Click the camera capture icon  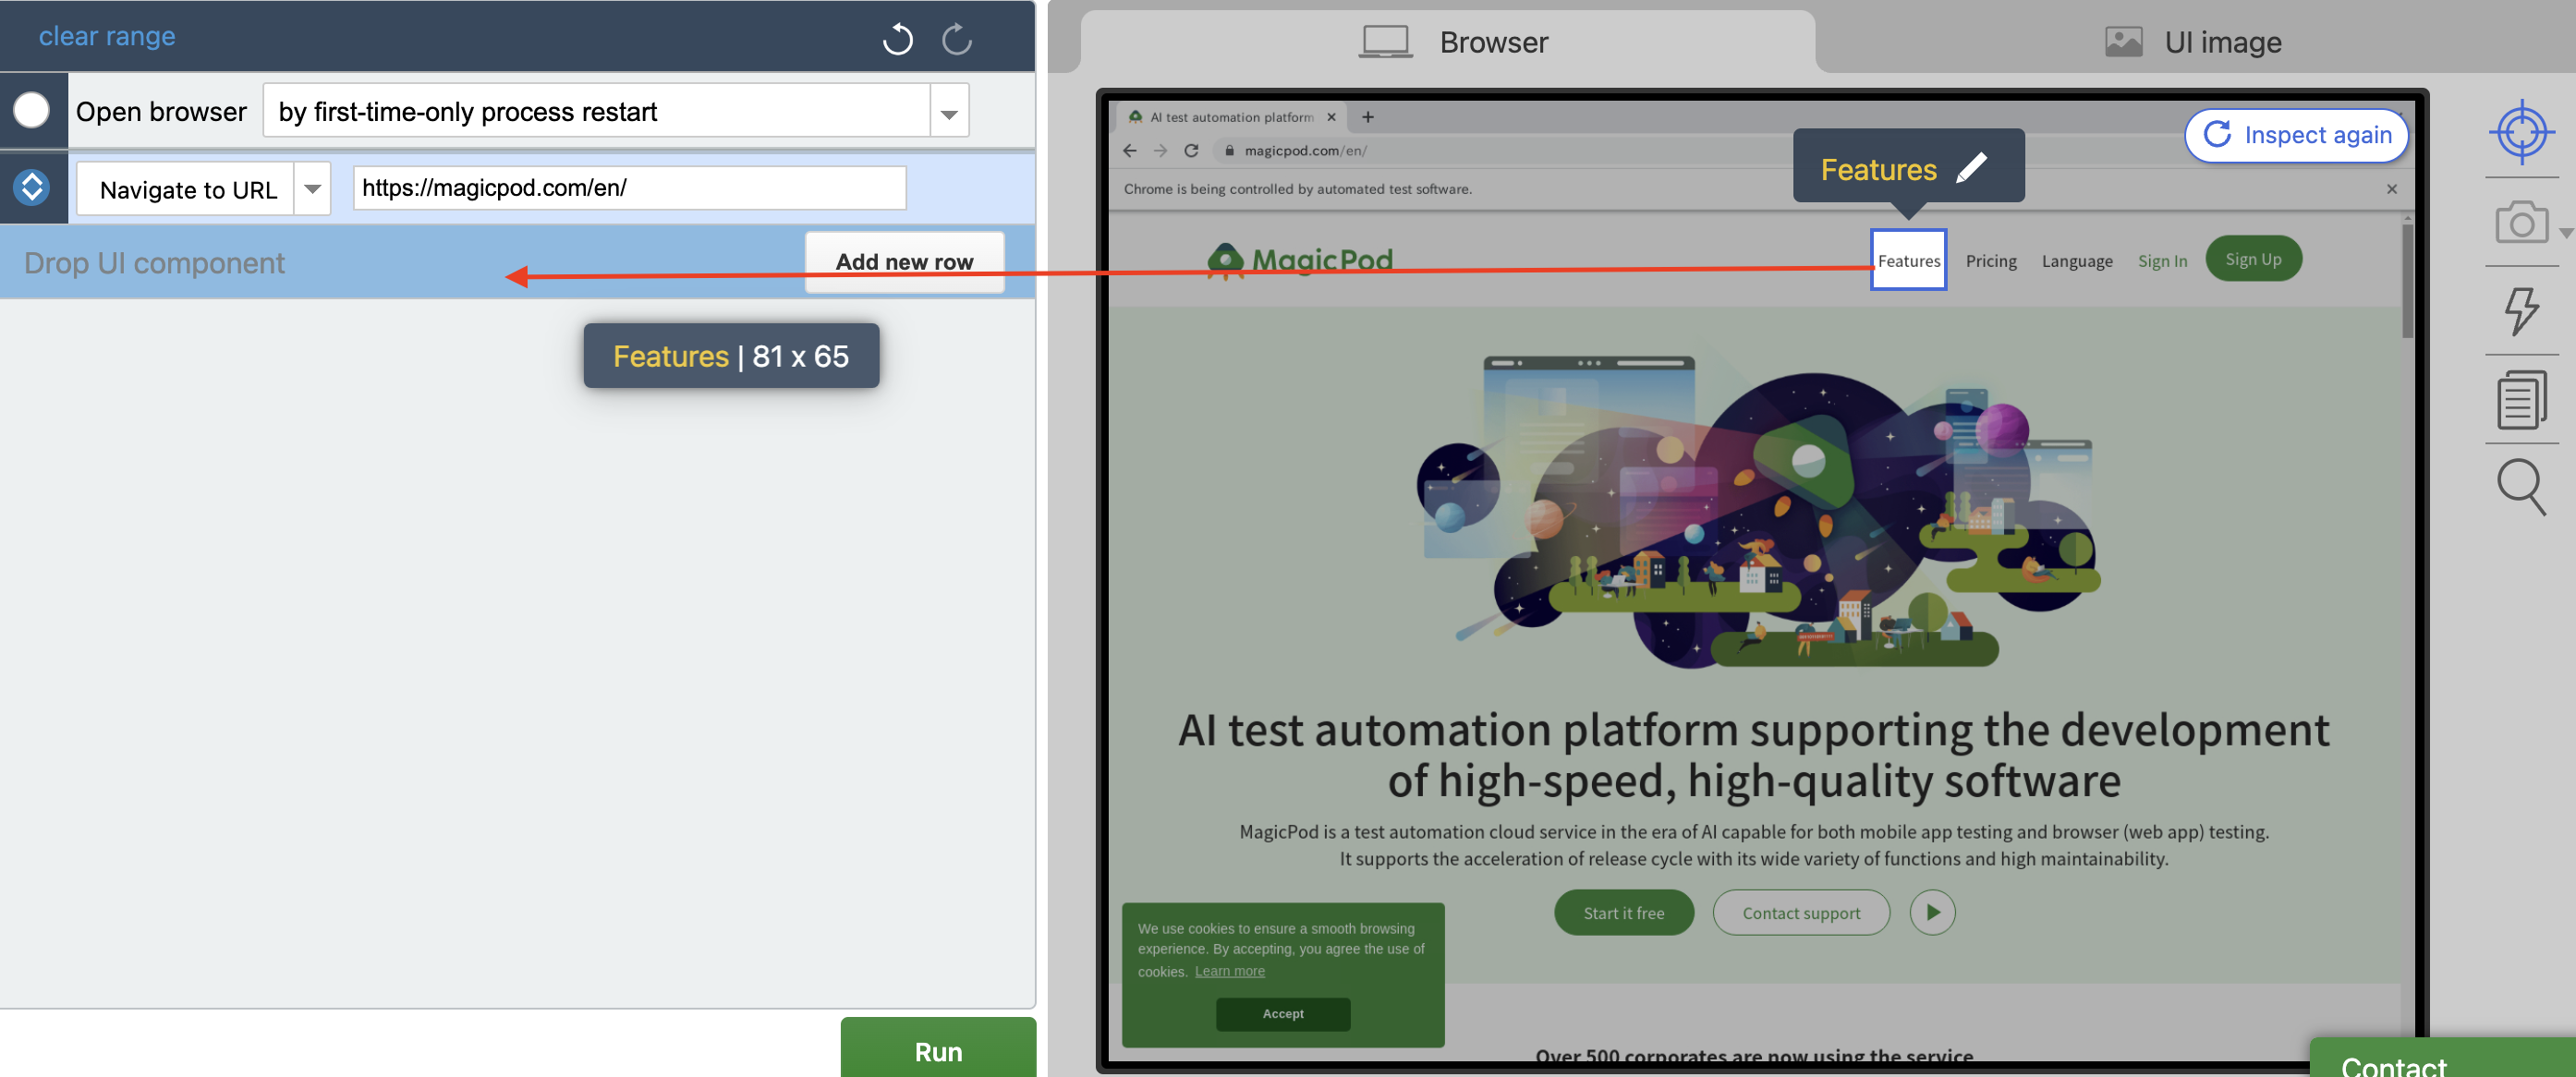coord(2521,222)
